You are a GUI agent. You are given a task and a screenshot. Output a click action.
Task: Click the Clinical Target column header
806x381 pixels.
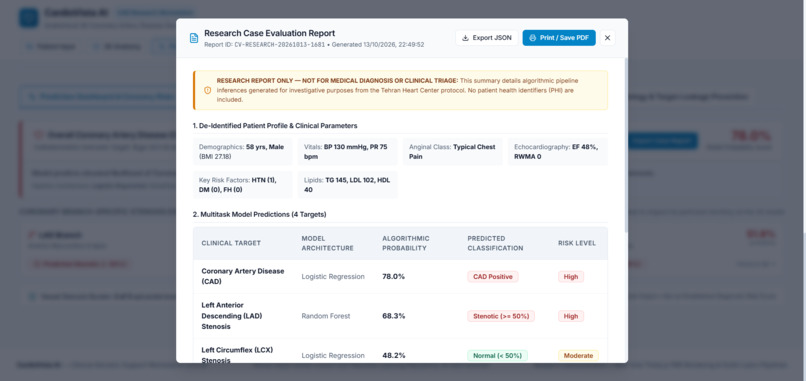pyautogui.click(x=231, y=243)
